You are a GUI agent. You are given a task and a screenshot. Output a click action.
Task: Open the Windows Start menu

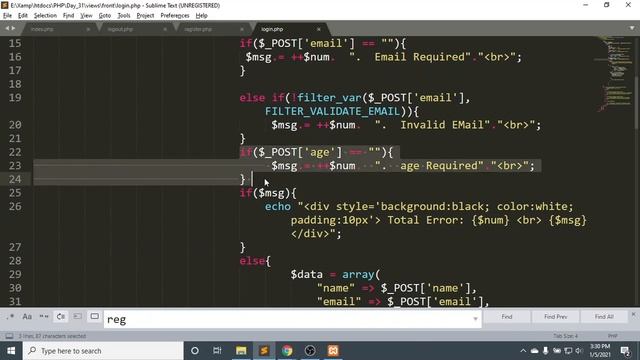[11, 351]
